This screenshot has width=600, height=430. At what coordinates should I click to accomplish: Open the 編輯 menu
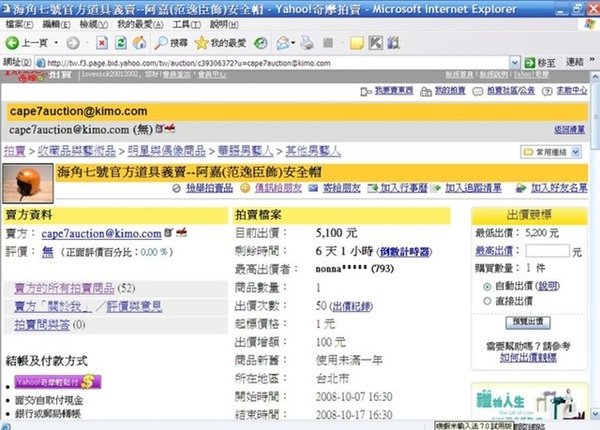pos(56,24)
